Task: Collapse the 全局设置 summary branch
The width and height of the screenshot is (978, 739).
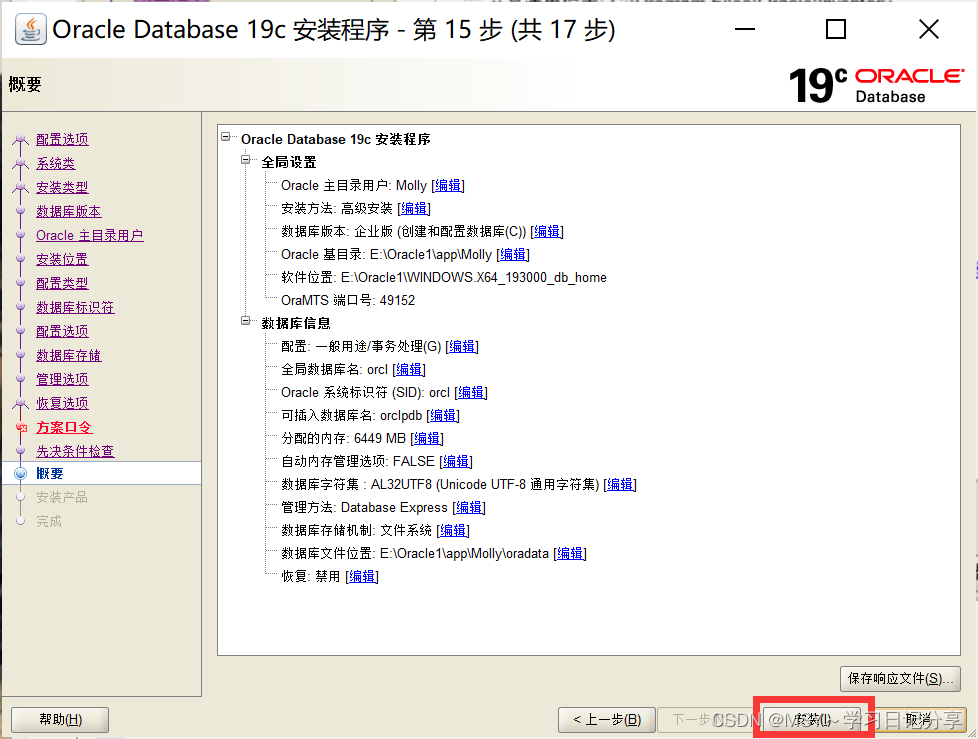Action: tap(246, 161)
